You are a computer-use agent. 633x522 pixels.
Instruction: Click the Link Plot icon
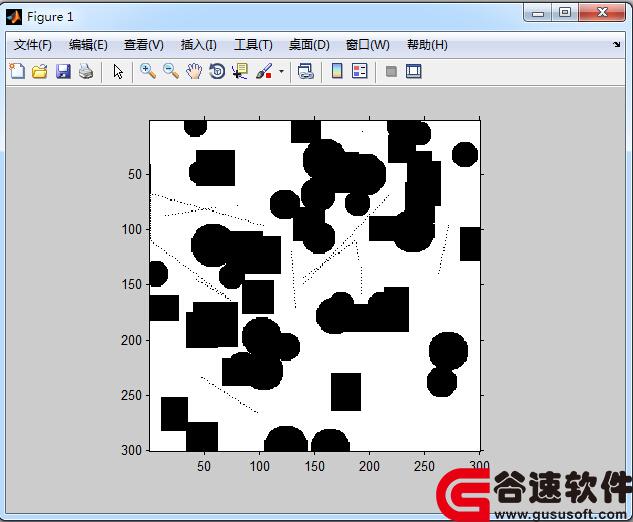(306, 71)
